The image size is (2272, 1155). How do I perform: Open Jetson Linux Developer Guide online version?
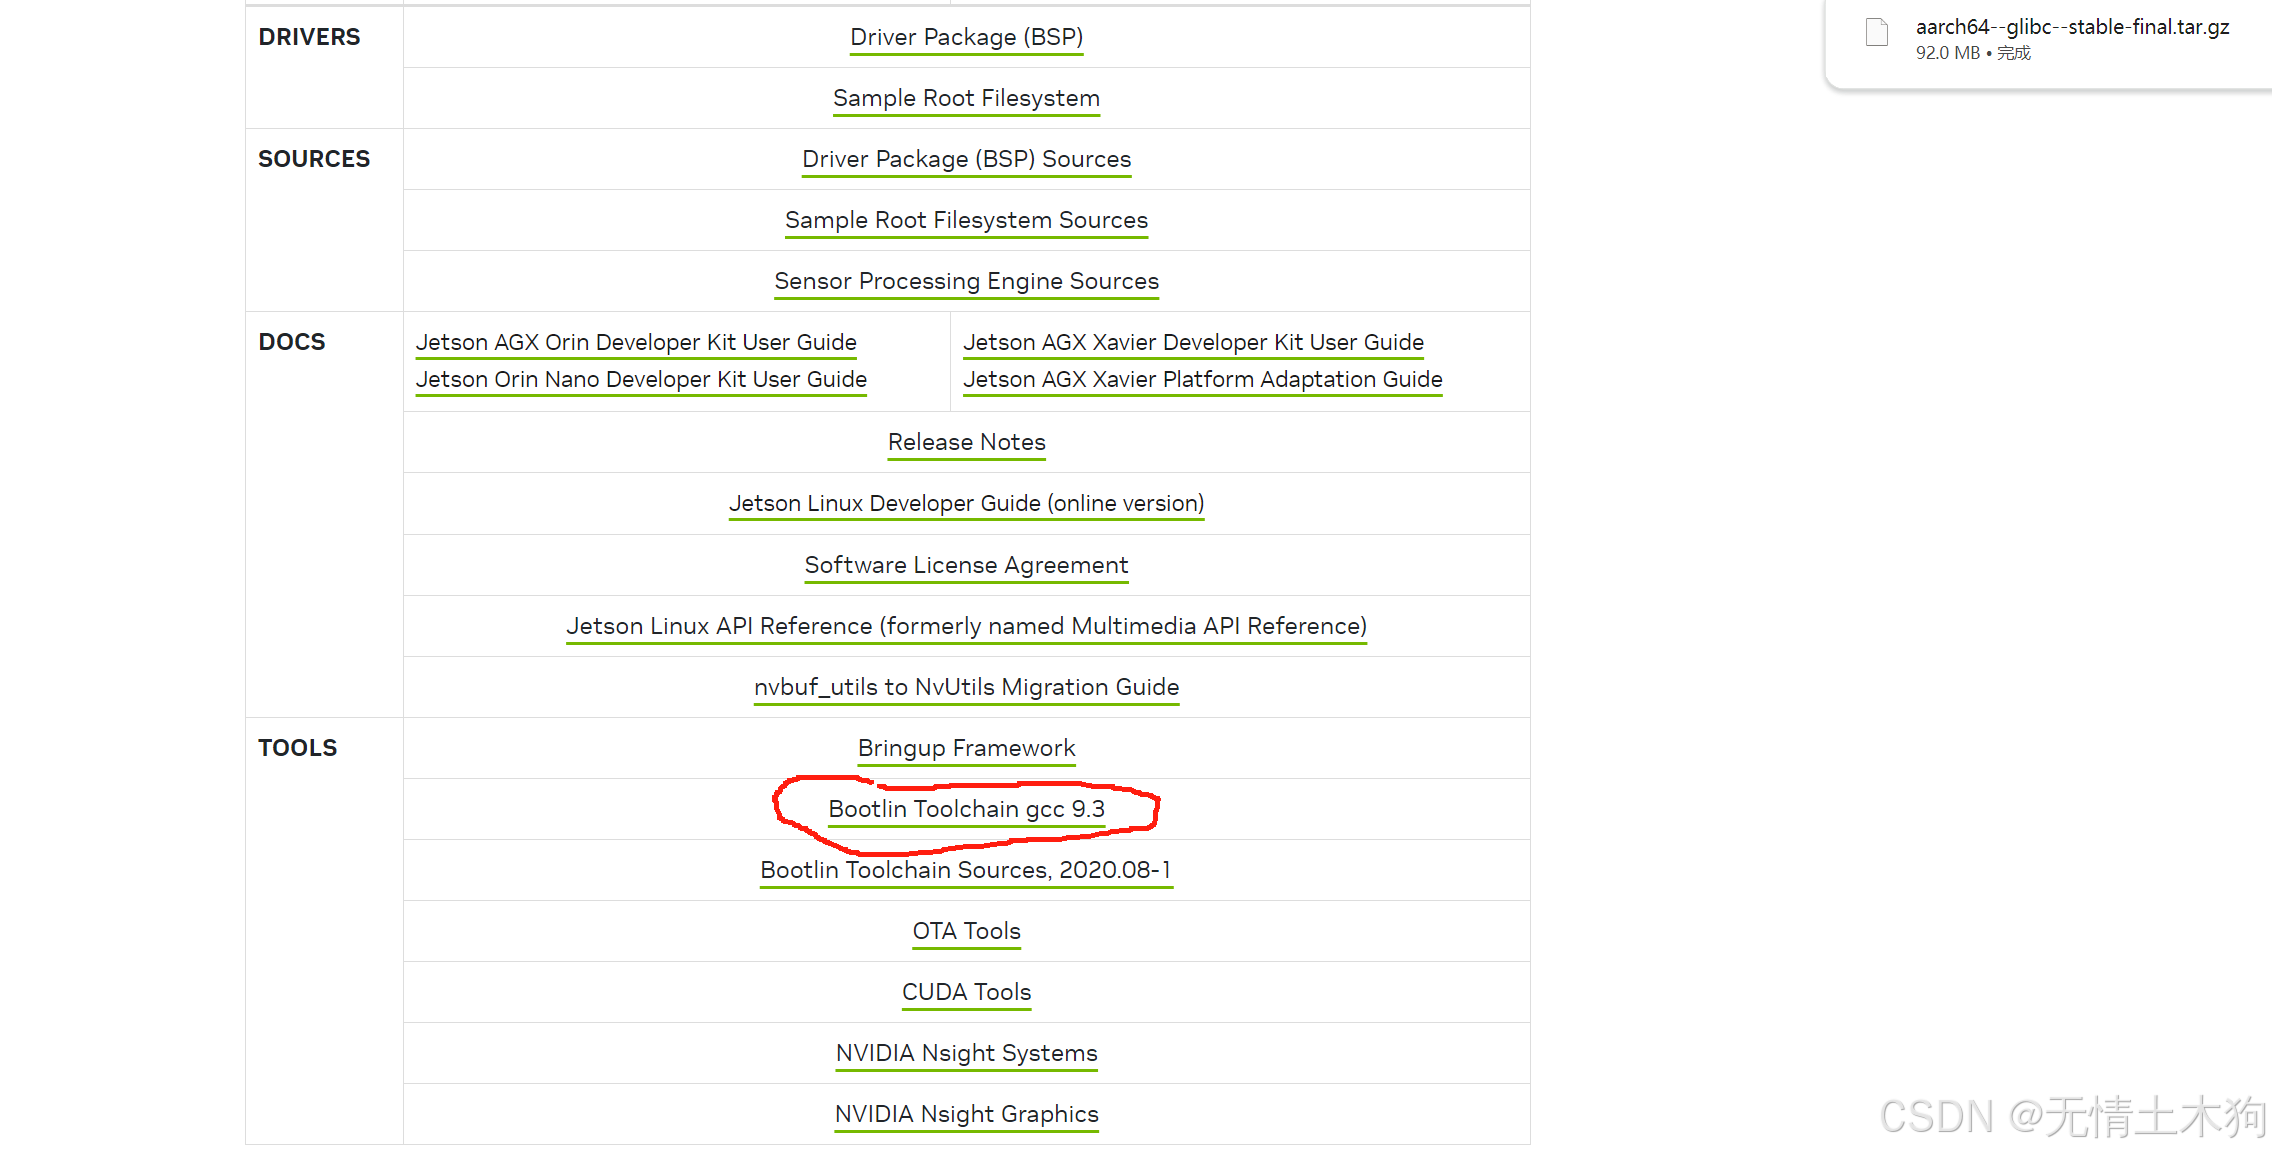click(x=966, y=503)
